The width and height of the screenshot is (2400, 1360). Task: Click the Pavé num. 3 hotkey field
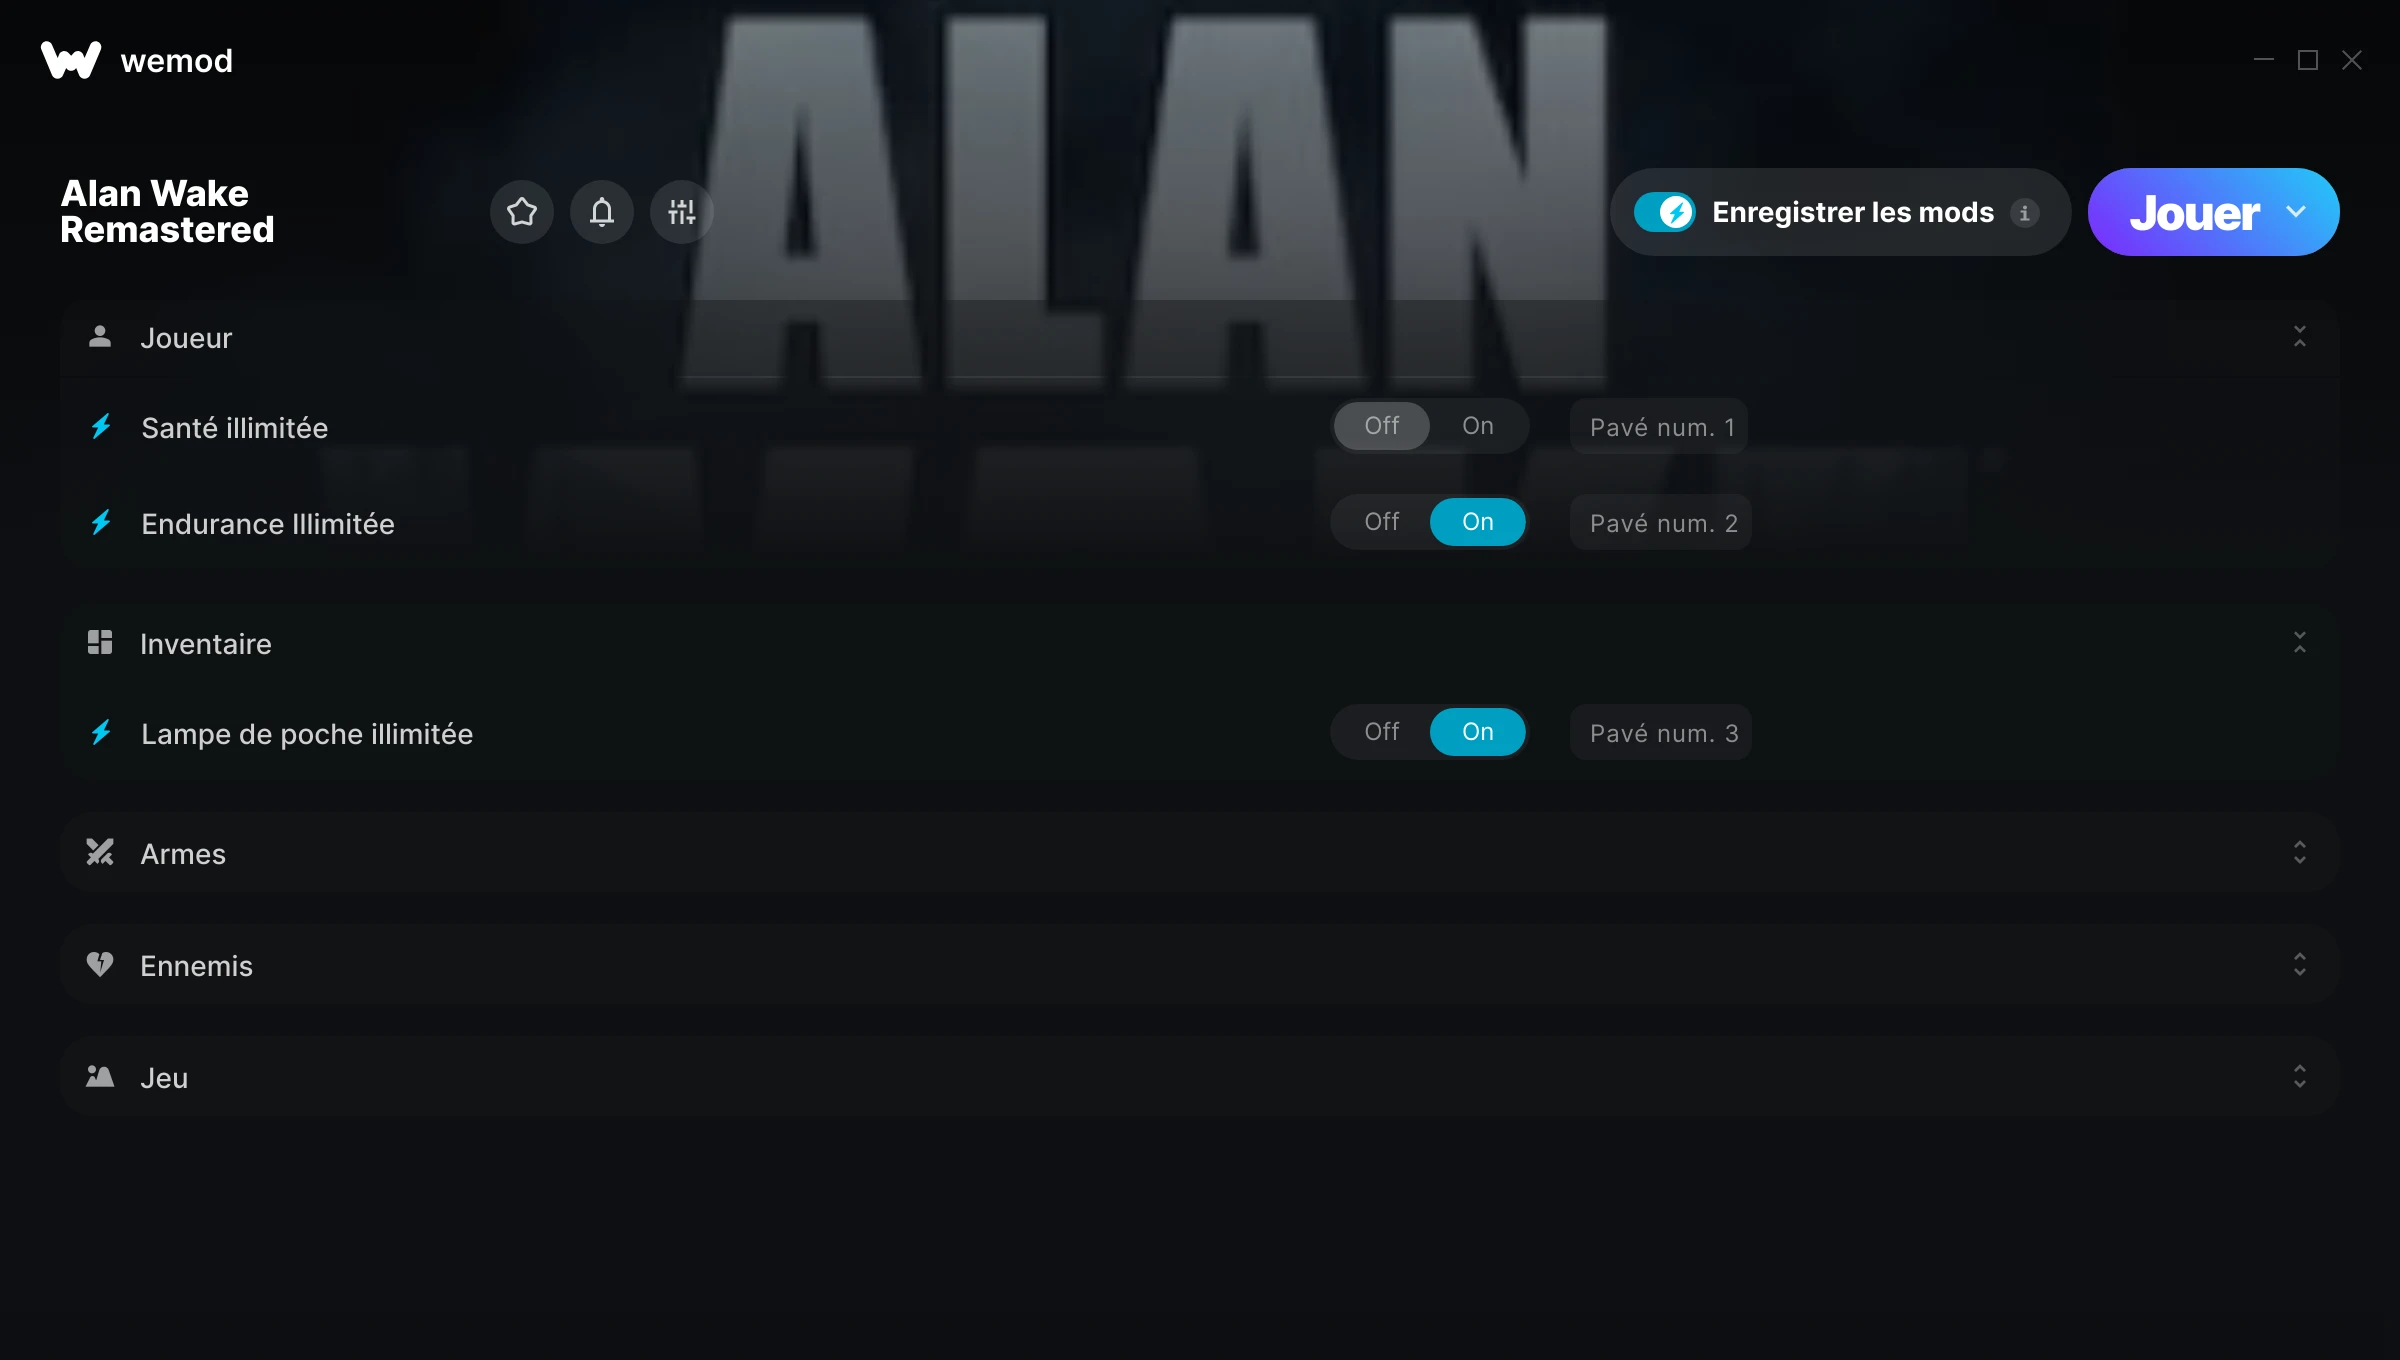pyautogui.click(x=1661, y=732)
